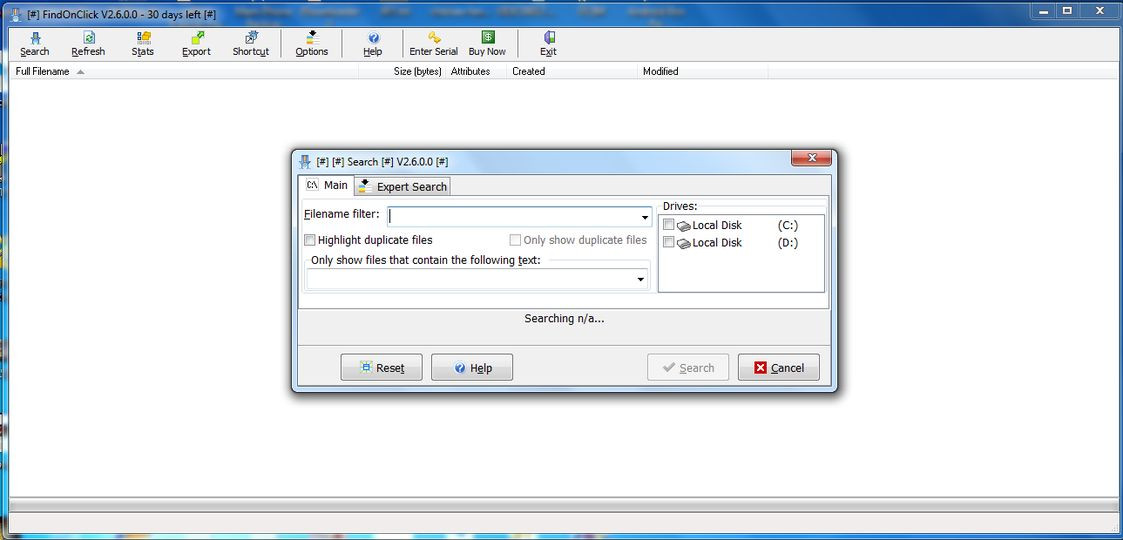This screenshot has height=540, width=1123.
Task: Sort by Size (bytes) column header
Action: pos(402,72)
